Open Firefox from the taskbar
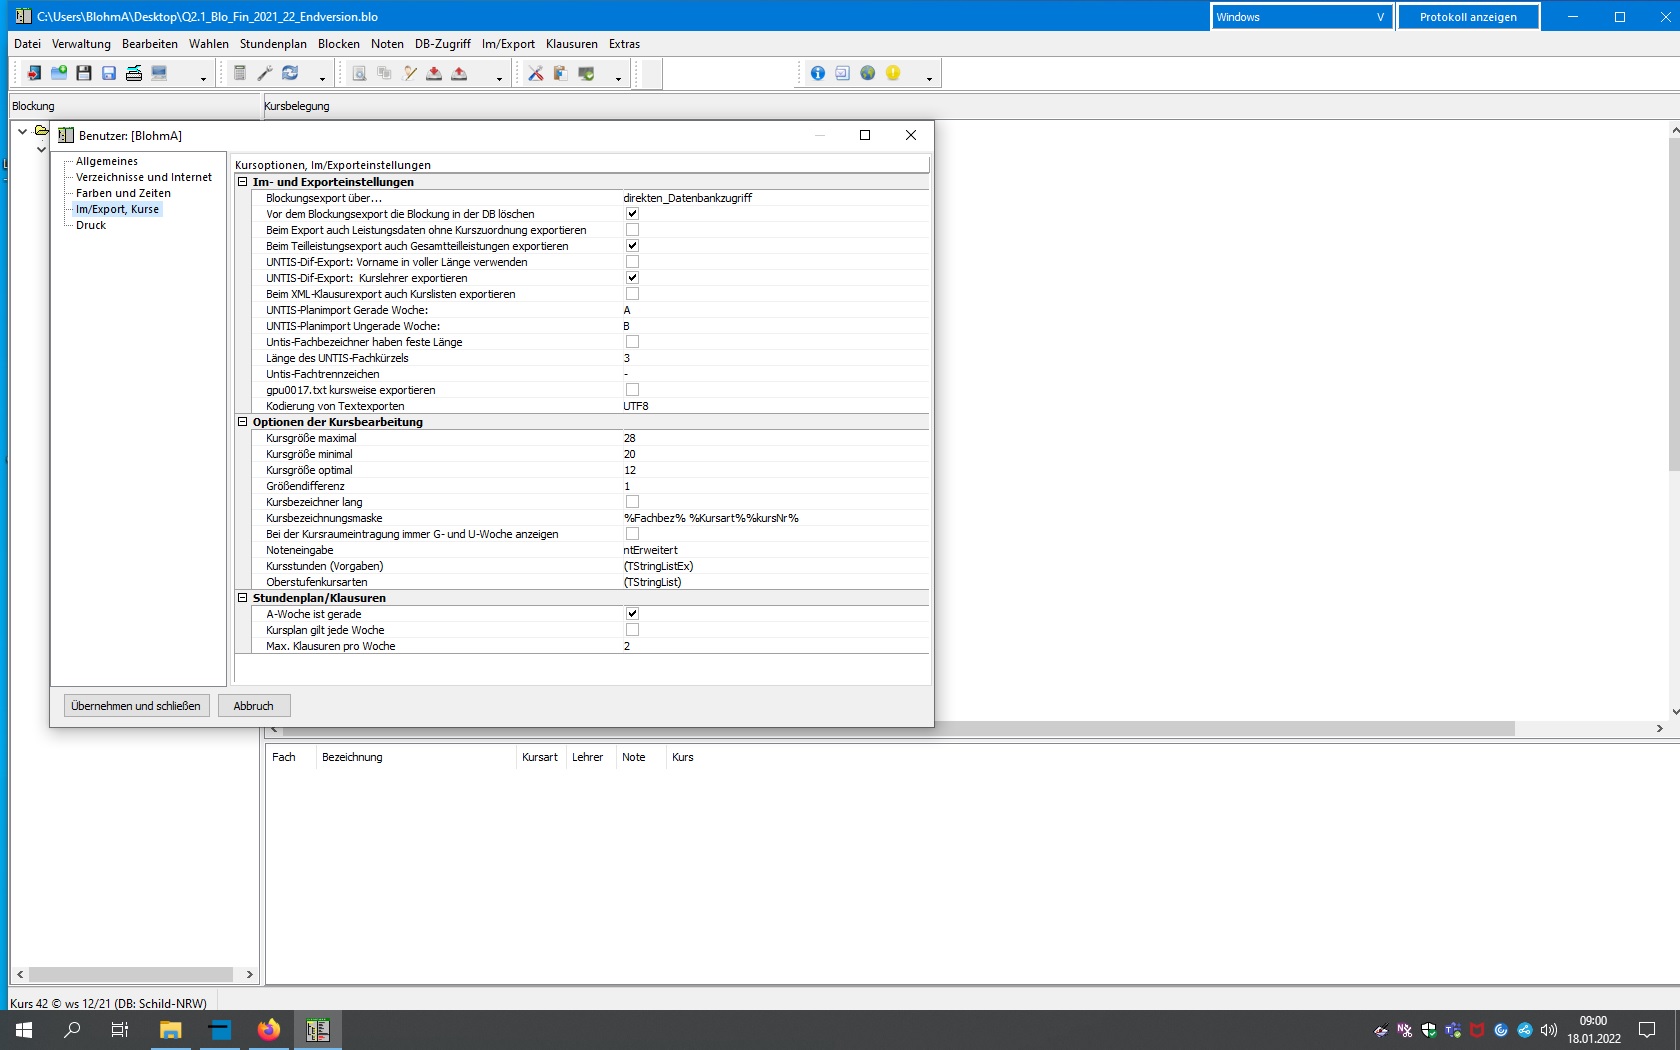The image size is (1680, 1050). 269,1030
